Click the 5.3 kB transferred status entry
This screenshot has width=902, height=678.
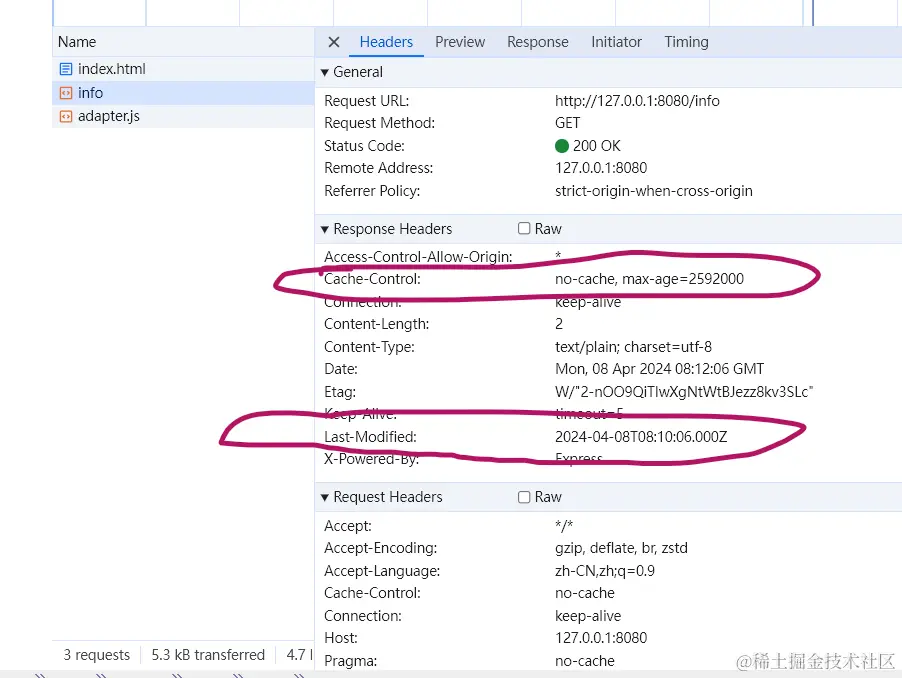tap(208, 655)
